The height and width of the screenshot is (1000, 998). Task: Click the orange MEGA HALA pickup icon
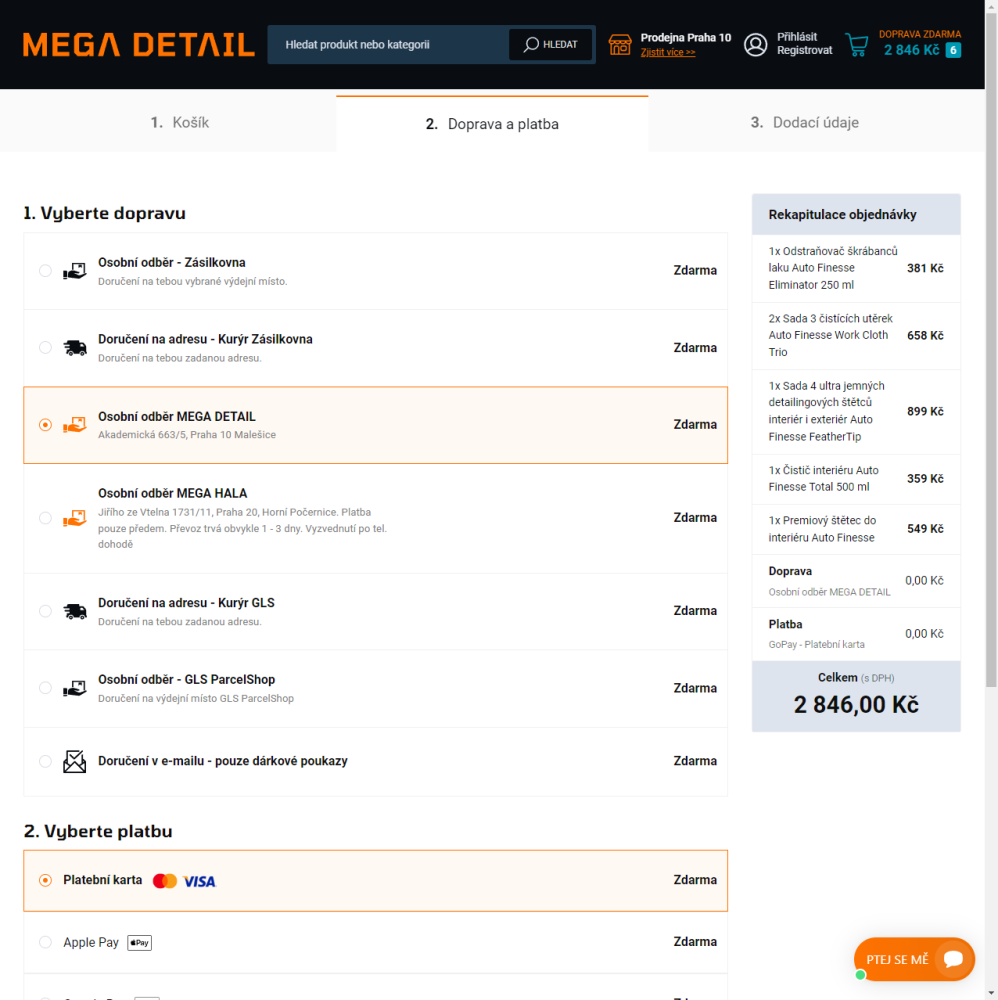75,518
